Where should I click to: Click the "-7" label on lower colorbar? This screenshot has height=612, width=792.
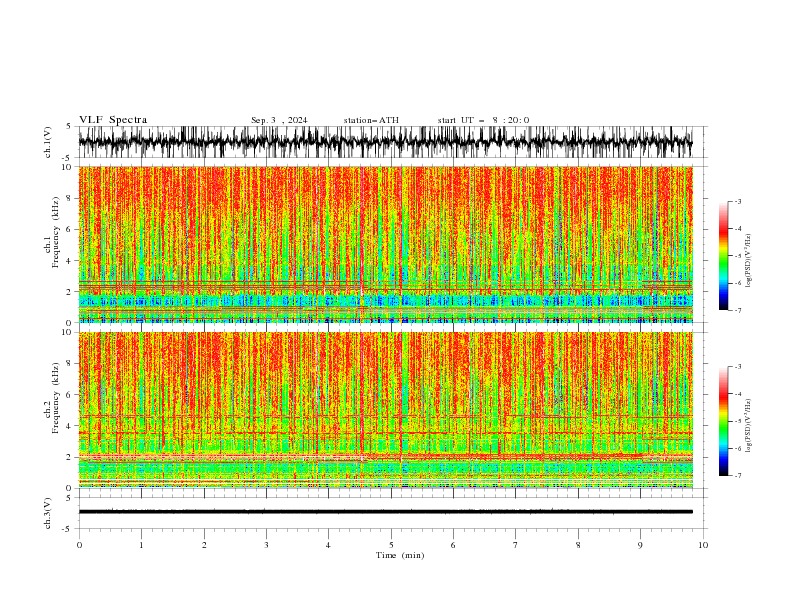coord(737,476)
